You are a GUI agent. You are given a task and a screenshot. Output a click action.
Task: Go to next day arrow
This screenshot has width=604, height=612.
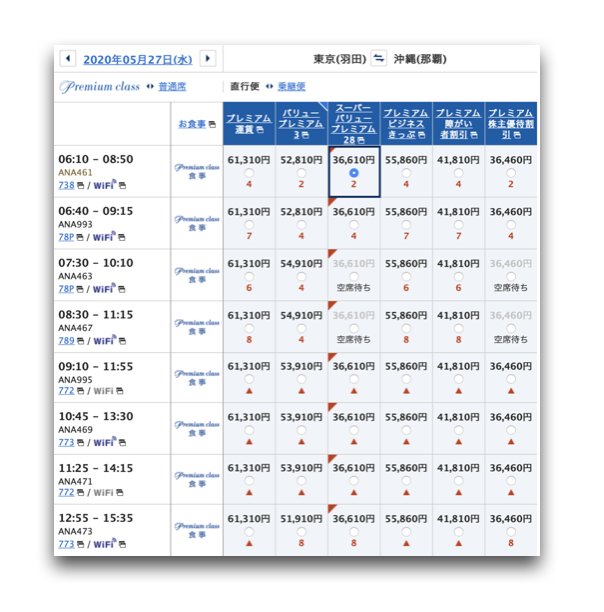coord(208,59)
